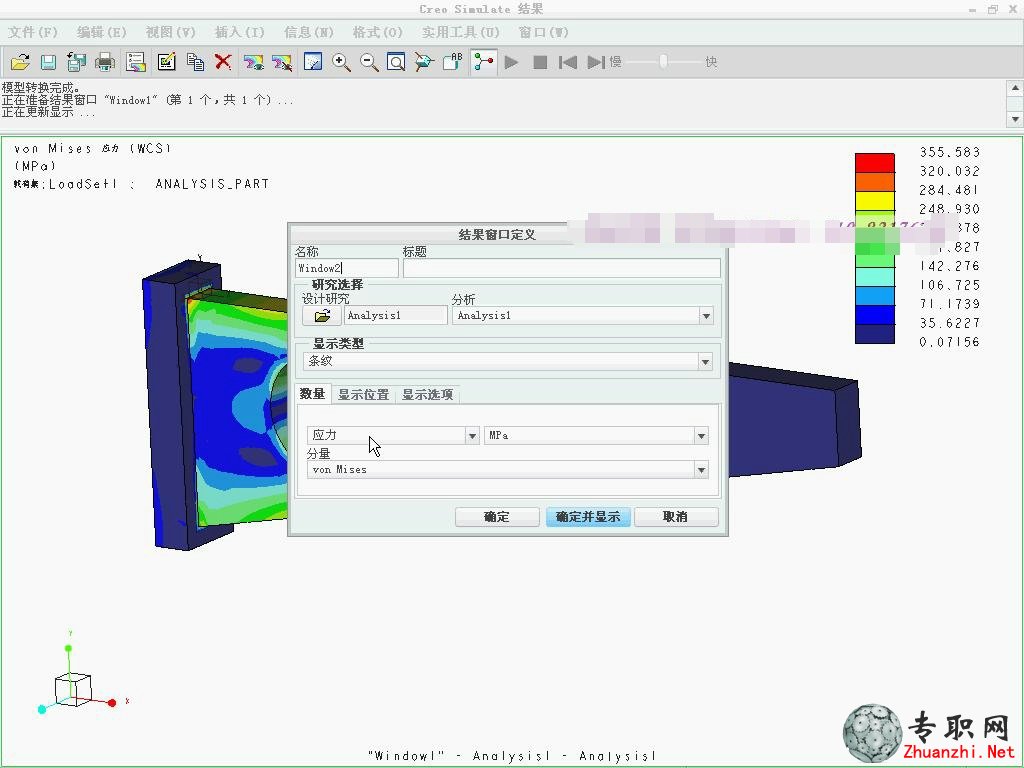Click the empty 标题 title field
The image size is (1024, 768).
tap(562, 268)
